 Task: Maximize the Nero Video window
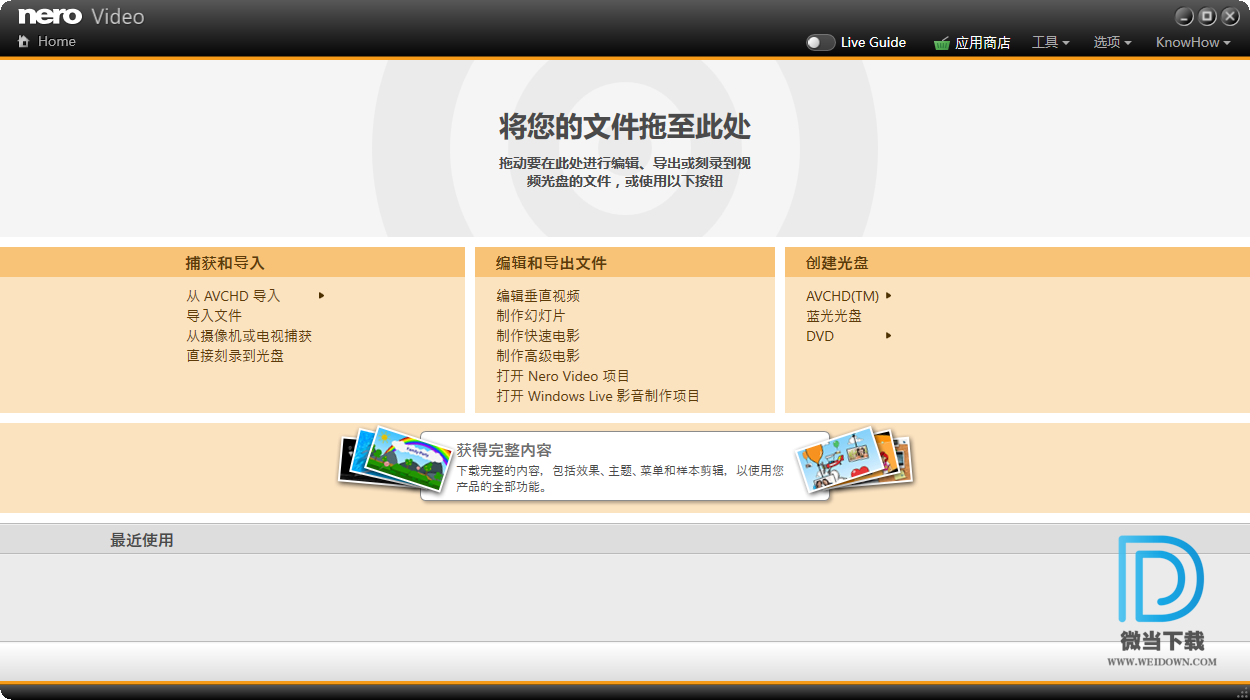pyautogui.click(x=1207, y=16)
